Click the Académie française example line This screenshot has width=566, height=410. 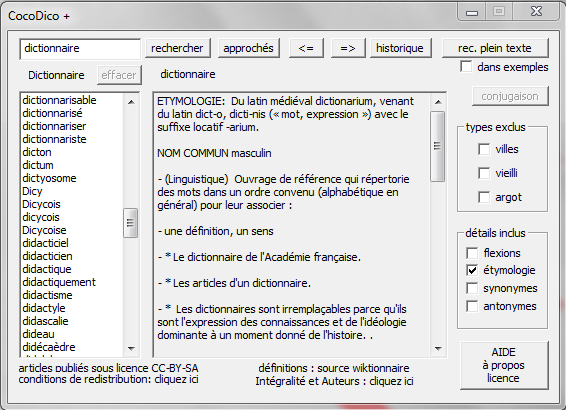(x=259, y=257)
